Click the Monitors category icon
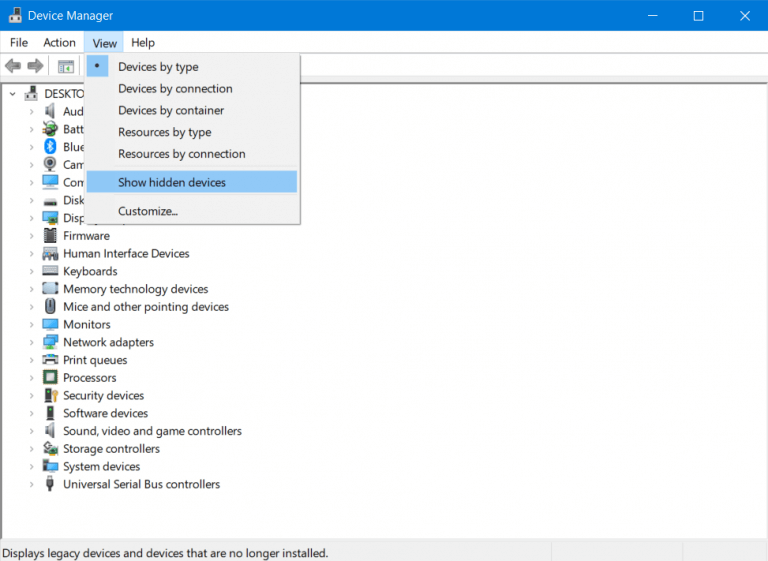 pyautogui.click(x=50, y=324)
